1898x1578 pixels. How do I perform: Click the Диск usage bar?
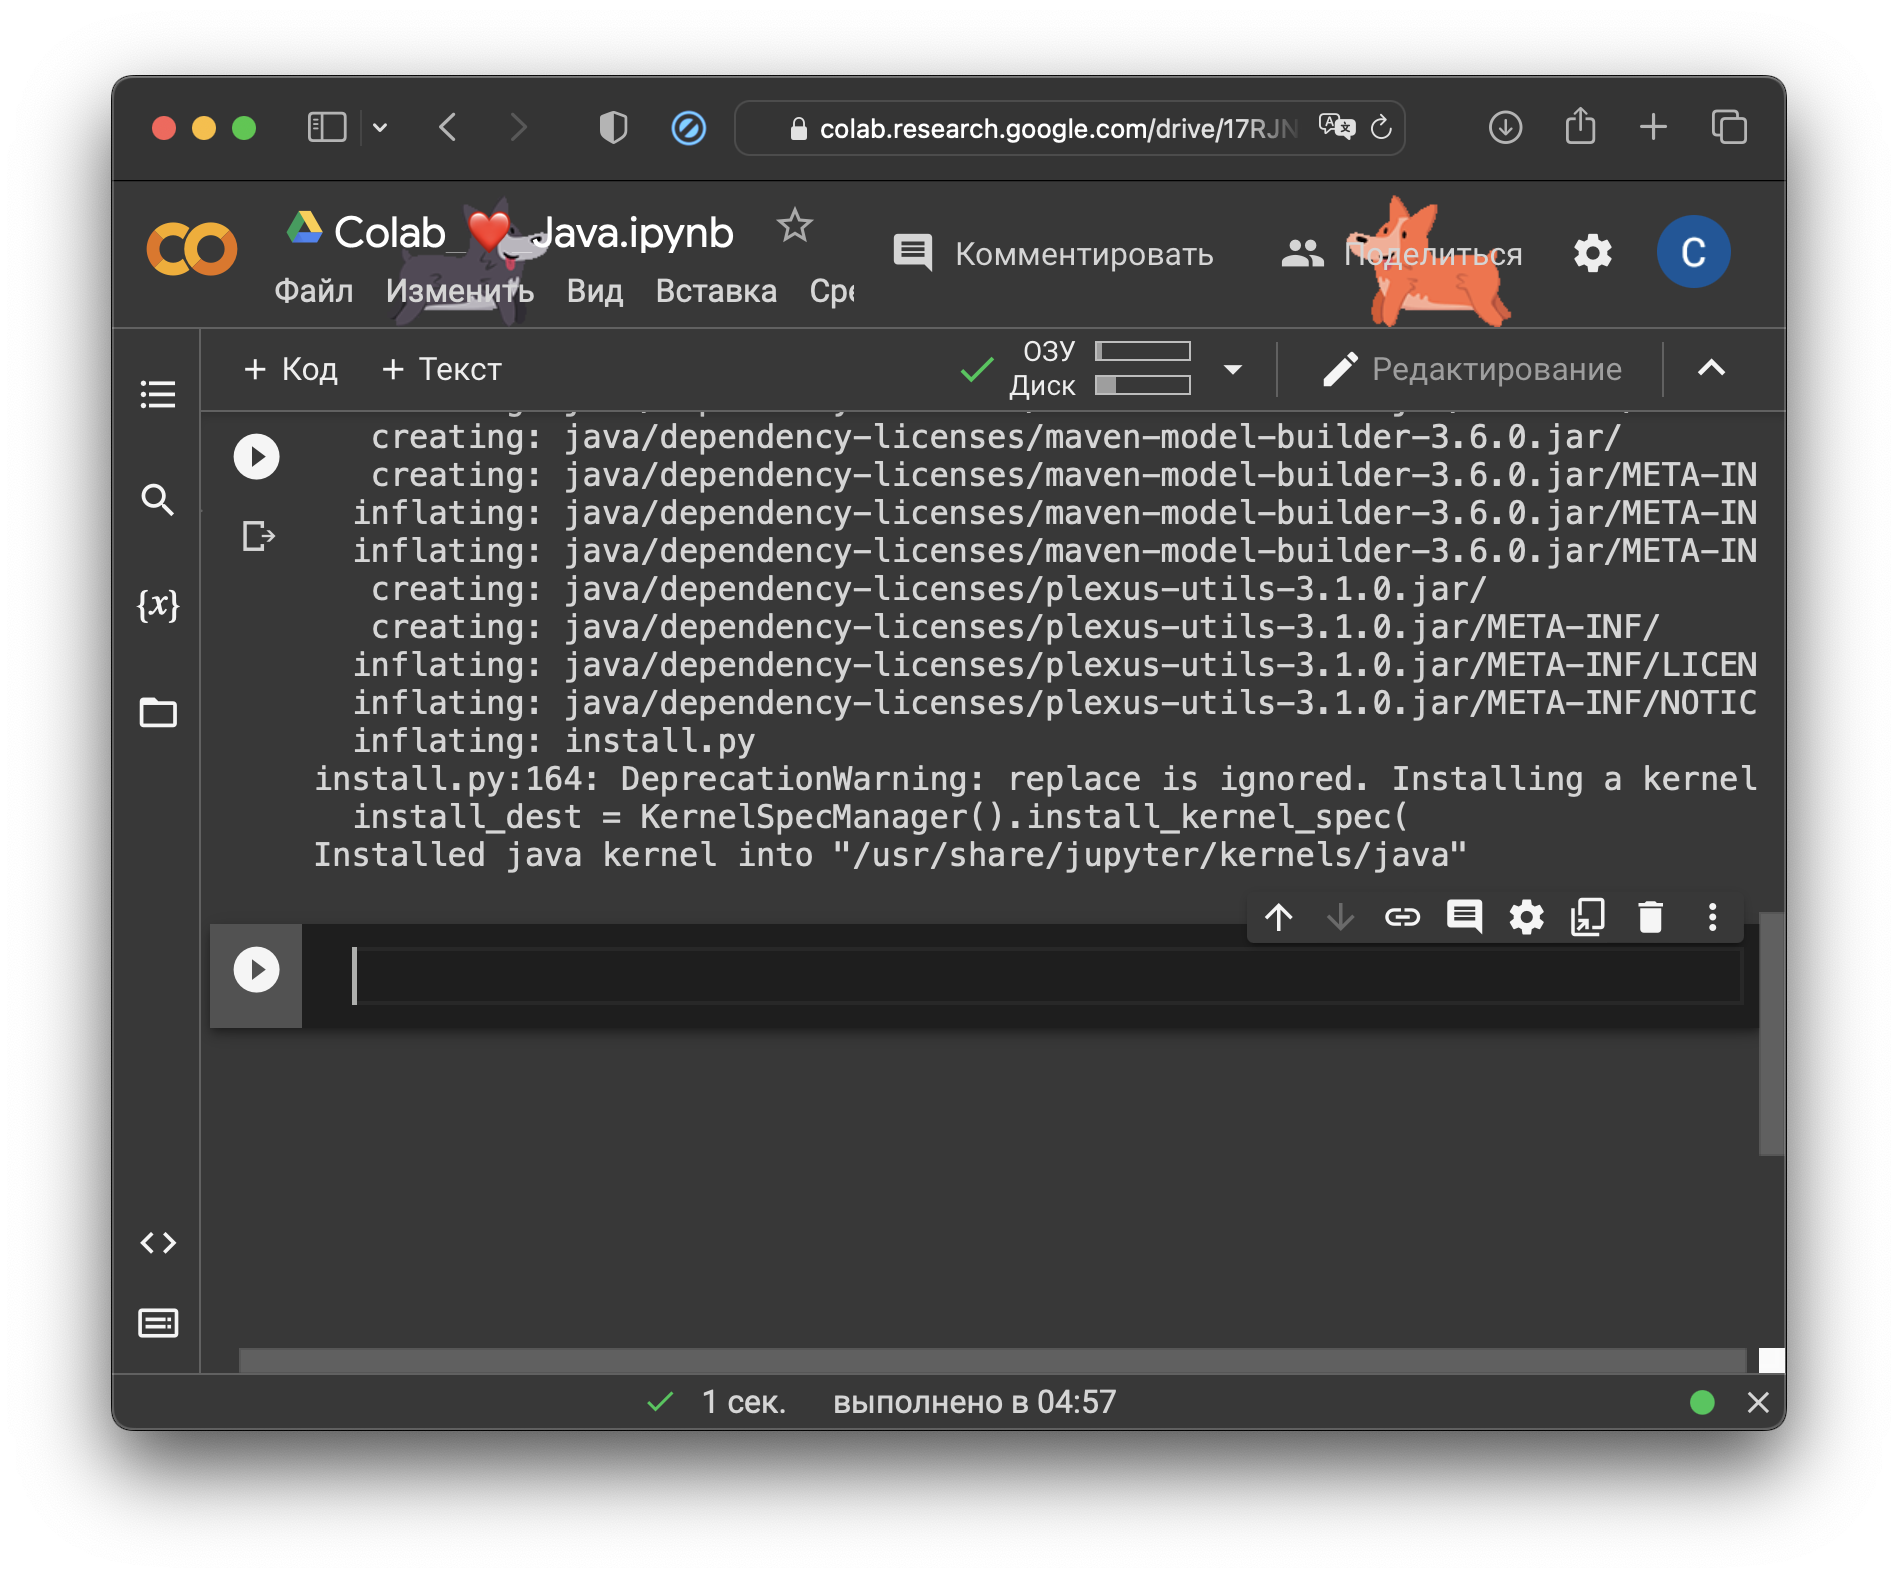1143,385
